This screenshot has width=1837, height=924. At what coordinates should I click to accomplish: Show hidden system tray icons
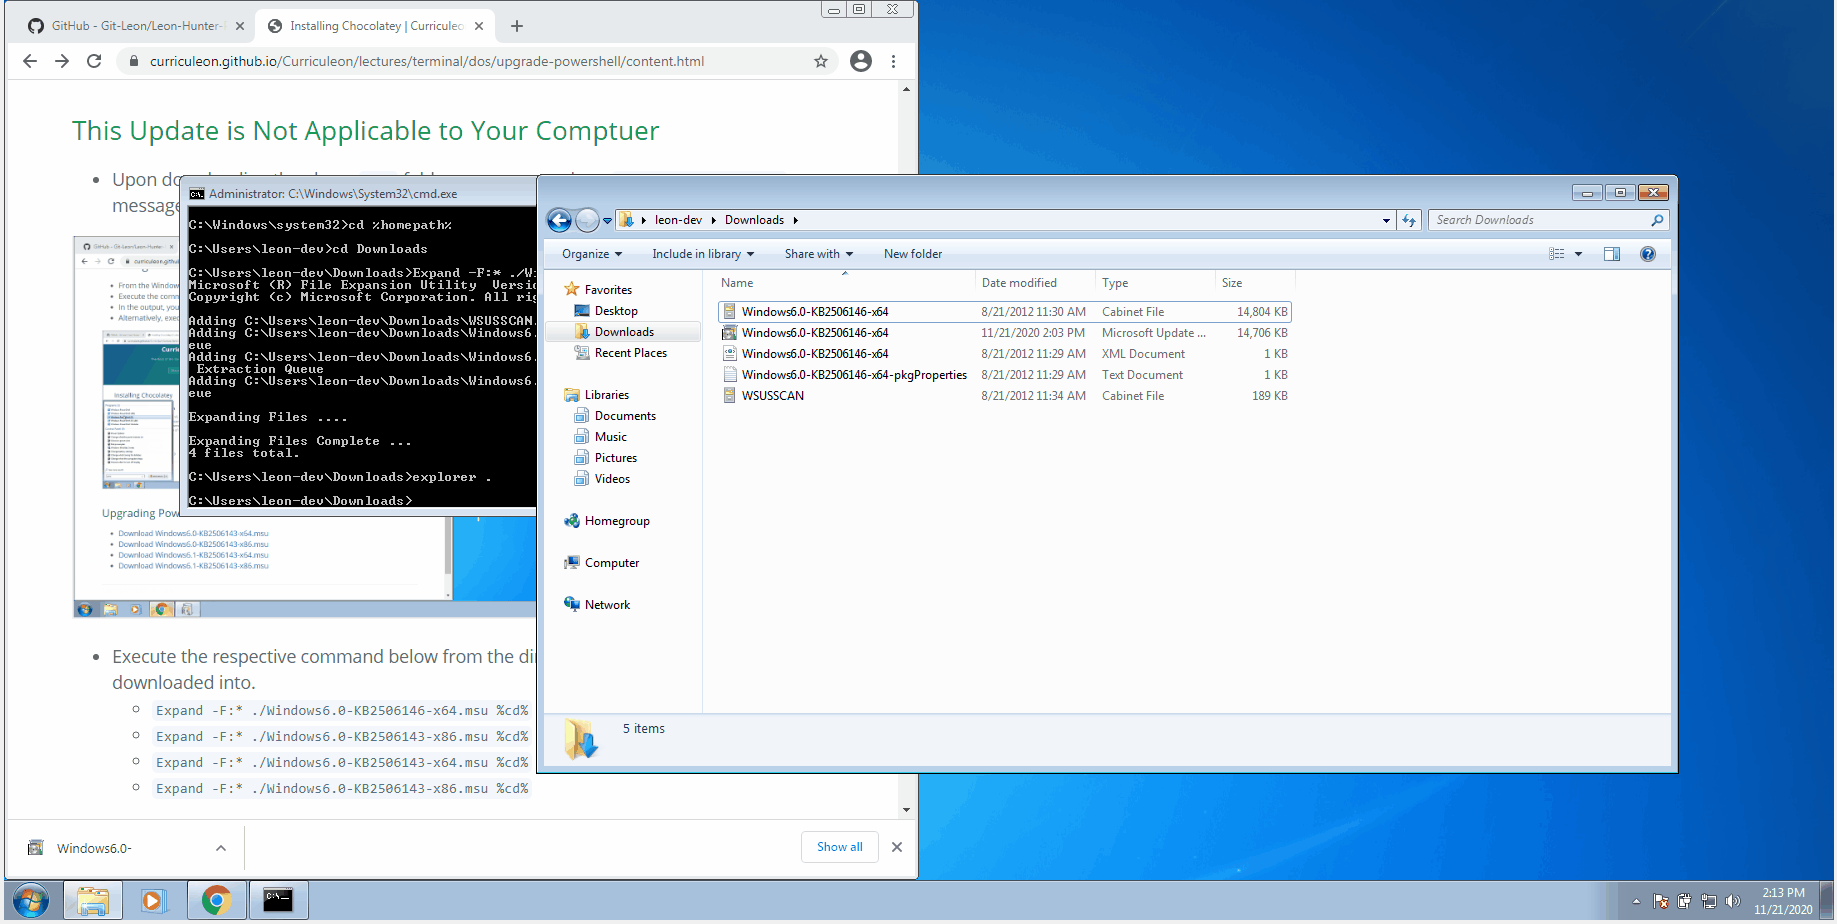(1636, 901)
